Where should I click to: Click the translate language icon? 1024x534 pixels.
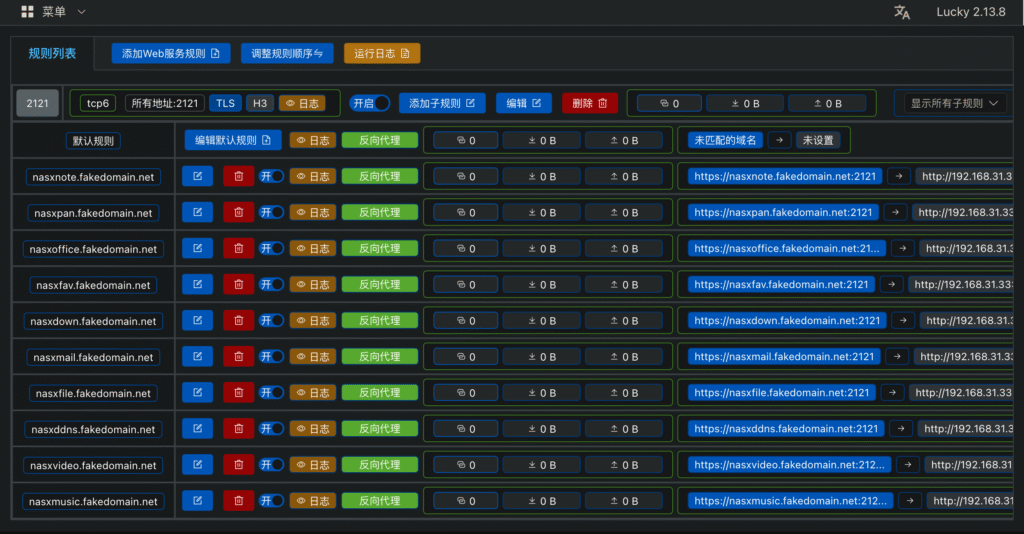coord(902,12)
